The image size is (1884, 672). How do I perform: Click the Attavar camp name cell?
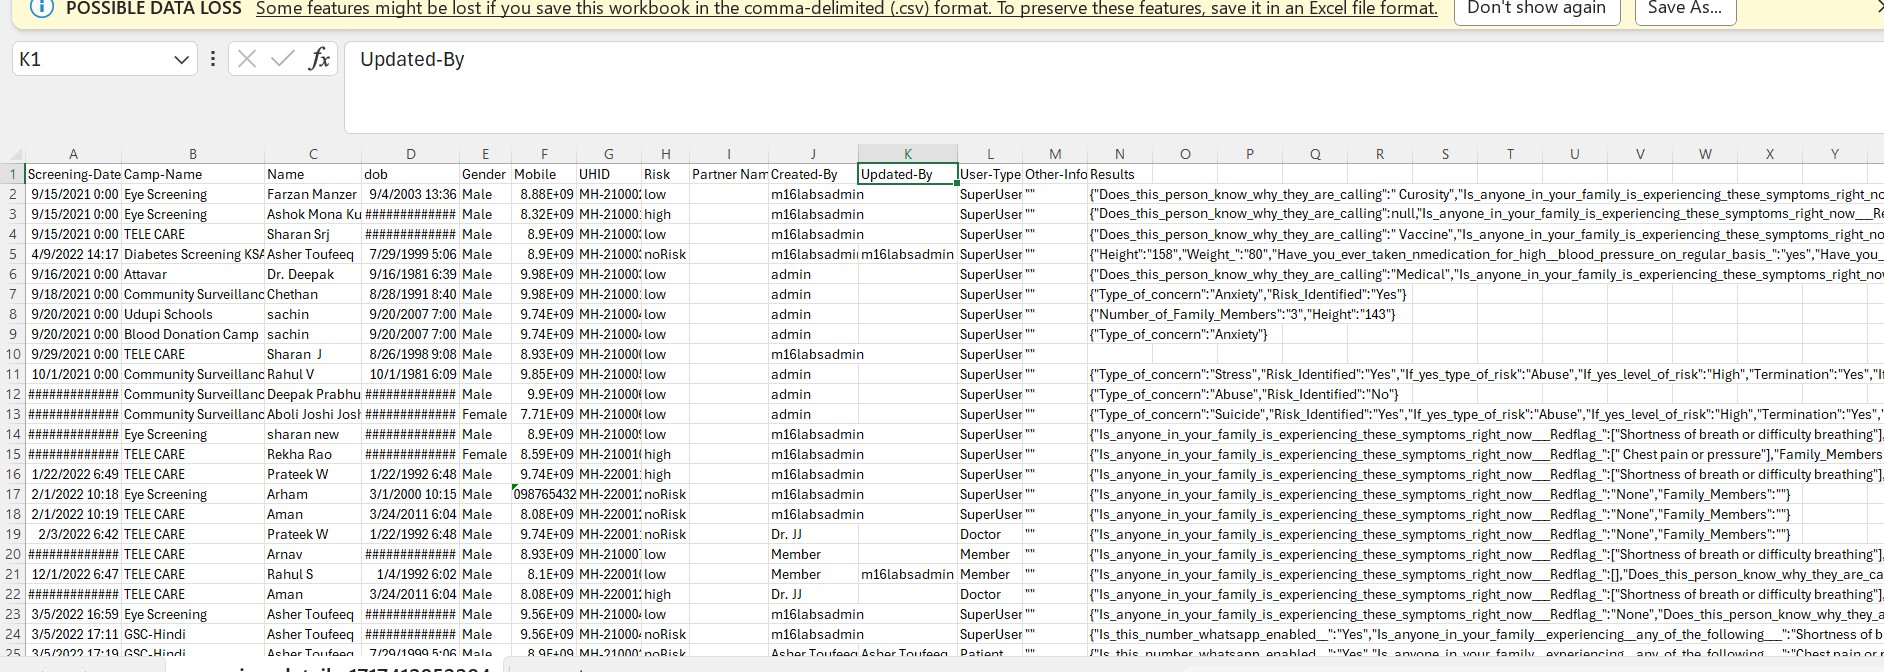coord(193,274)
